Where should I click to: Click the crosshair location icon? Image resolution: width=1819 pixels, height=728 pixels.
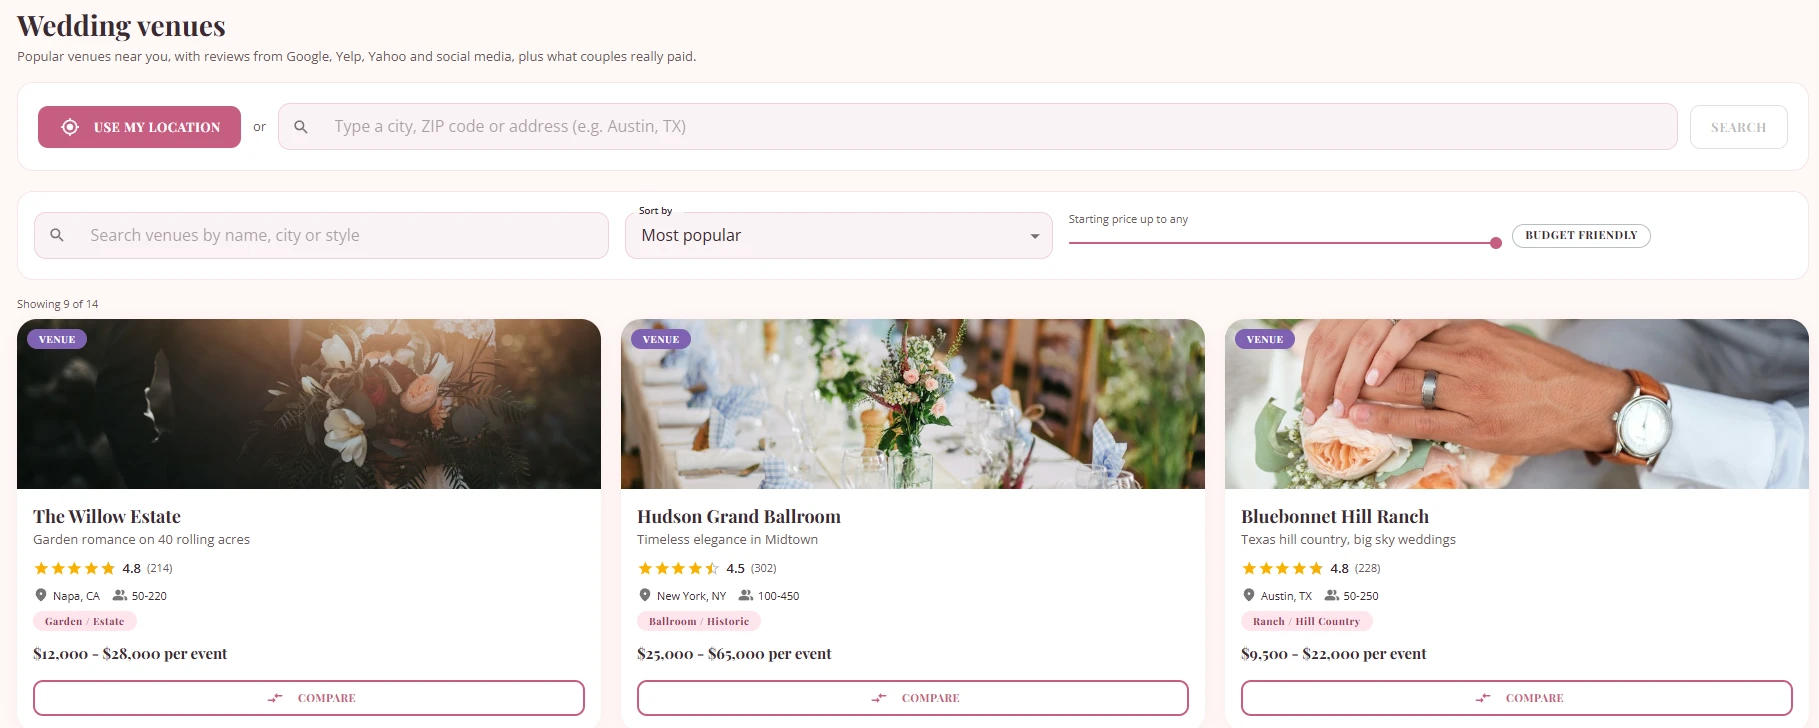tap(70, 127)
